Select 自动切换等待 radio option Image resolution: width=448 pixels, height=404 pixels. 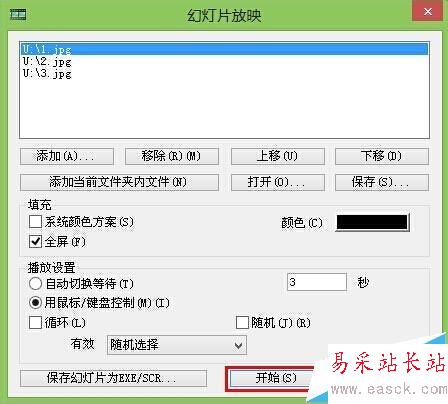pyautogui.click(x=35, y=284)
